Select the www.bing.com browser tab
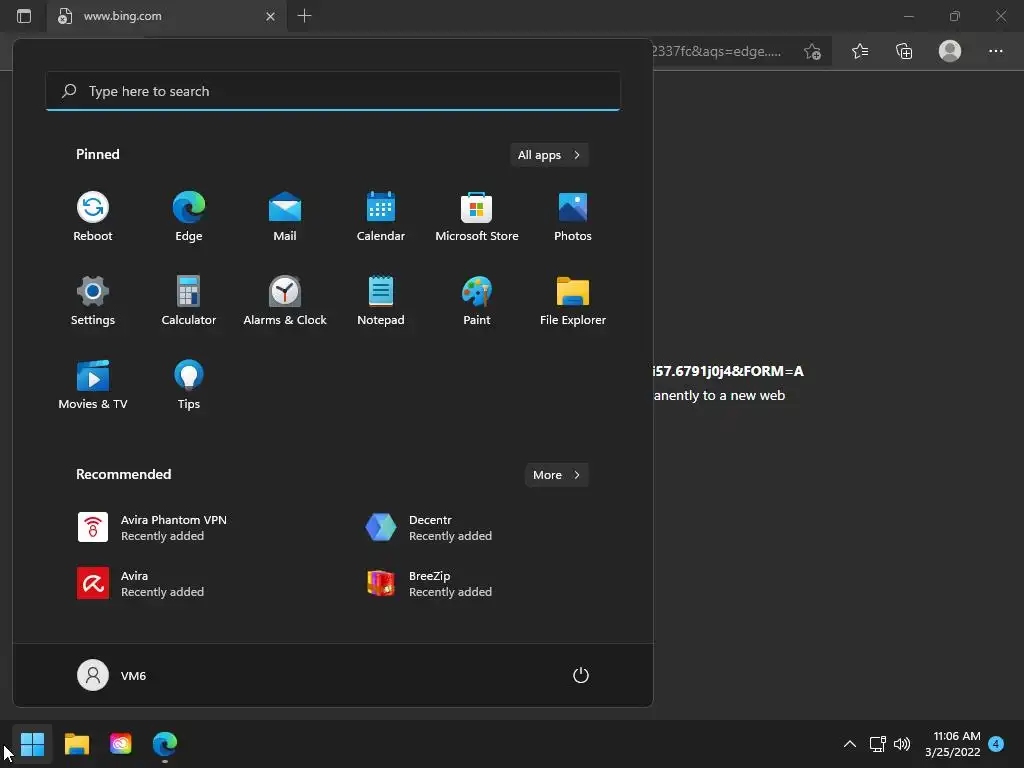 (x=167, y=16)
